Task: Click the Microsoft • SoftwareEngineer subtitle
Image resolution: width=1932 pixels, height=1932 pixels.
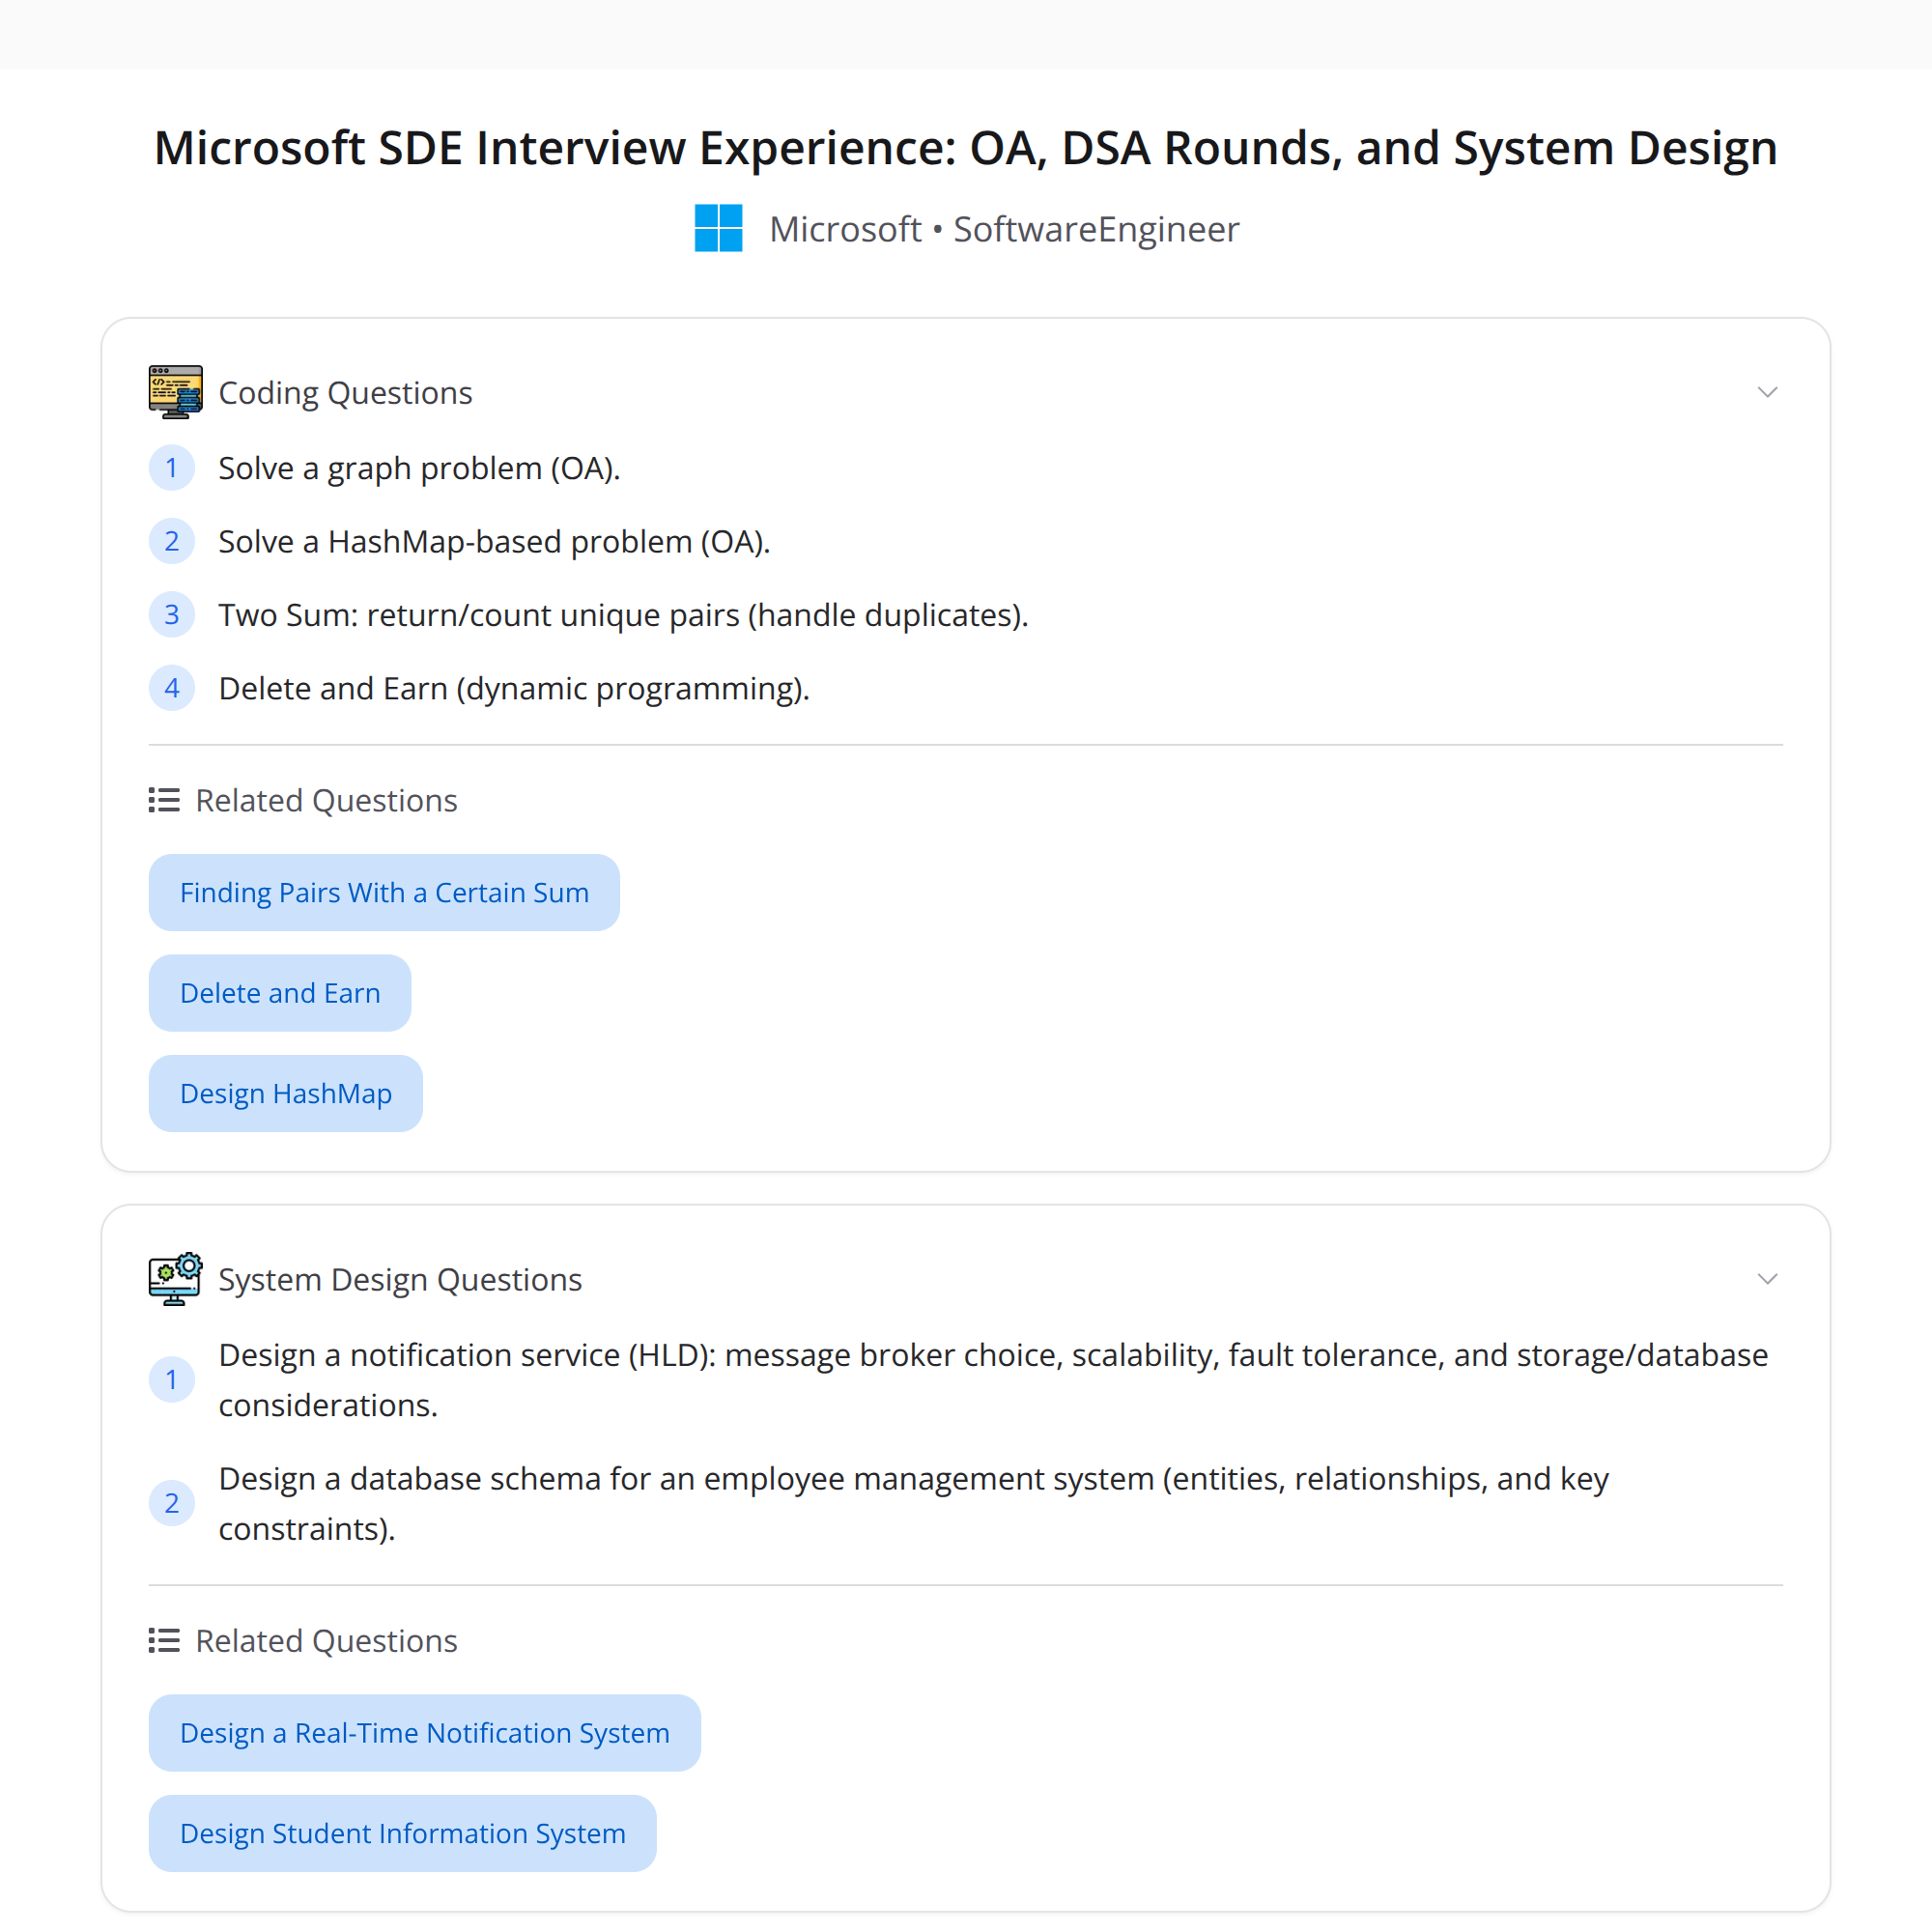Action: [1004, 229]
